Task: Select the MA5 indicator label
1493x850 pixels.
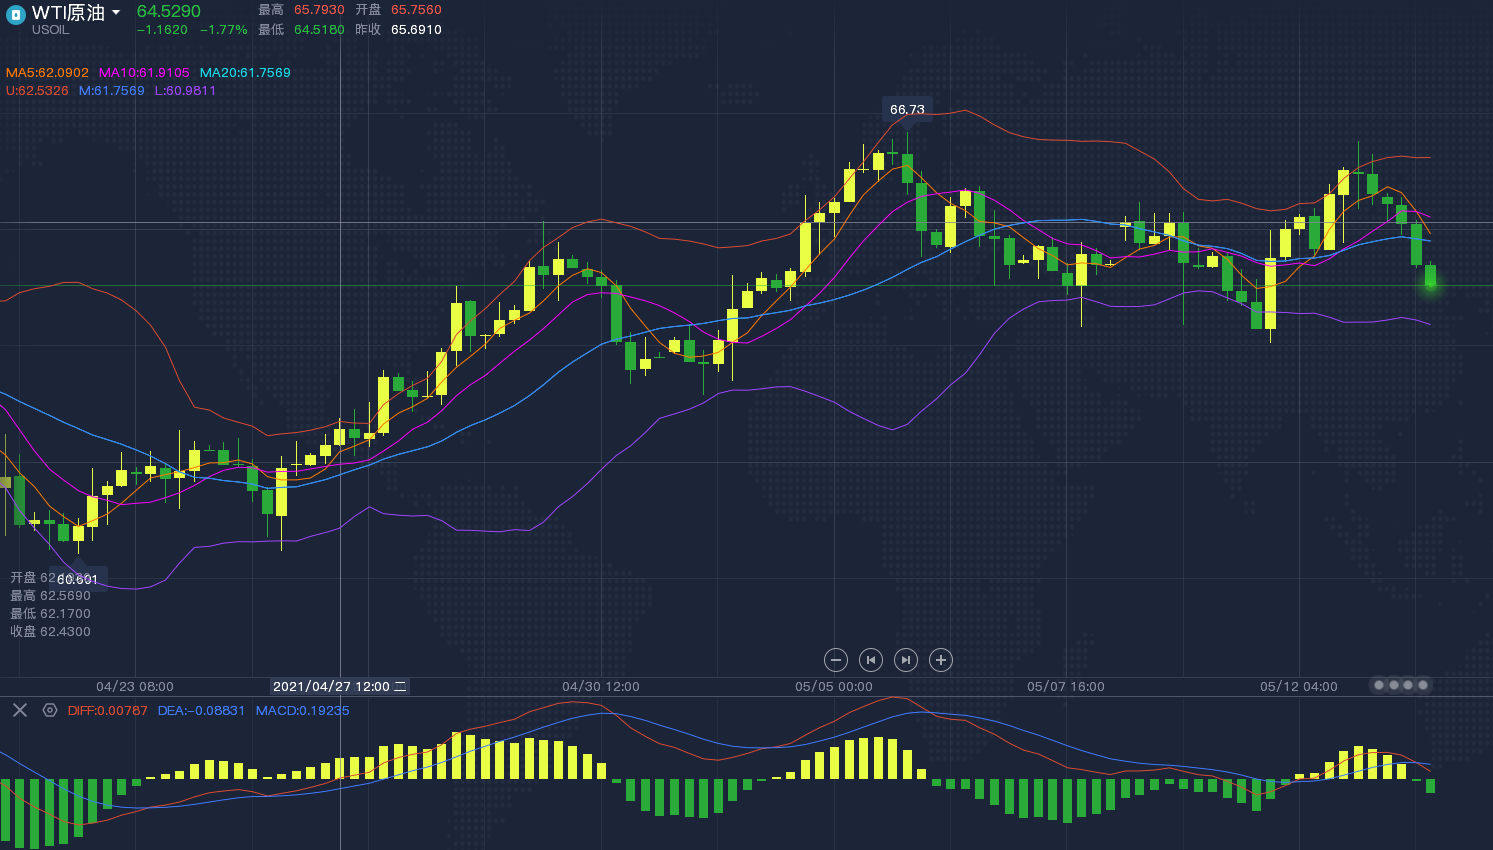Action: pos(47,73)
